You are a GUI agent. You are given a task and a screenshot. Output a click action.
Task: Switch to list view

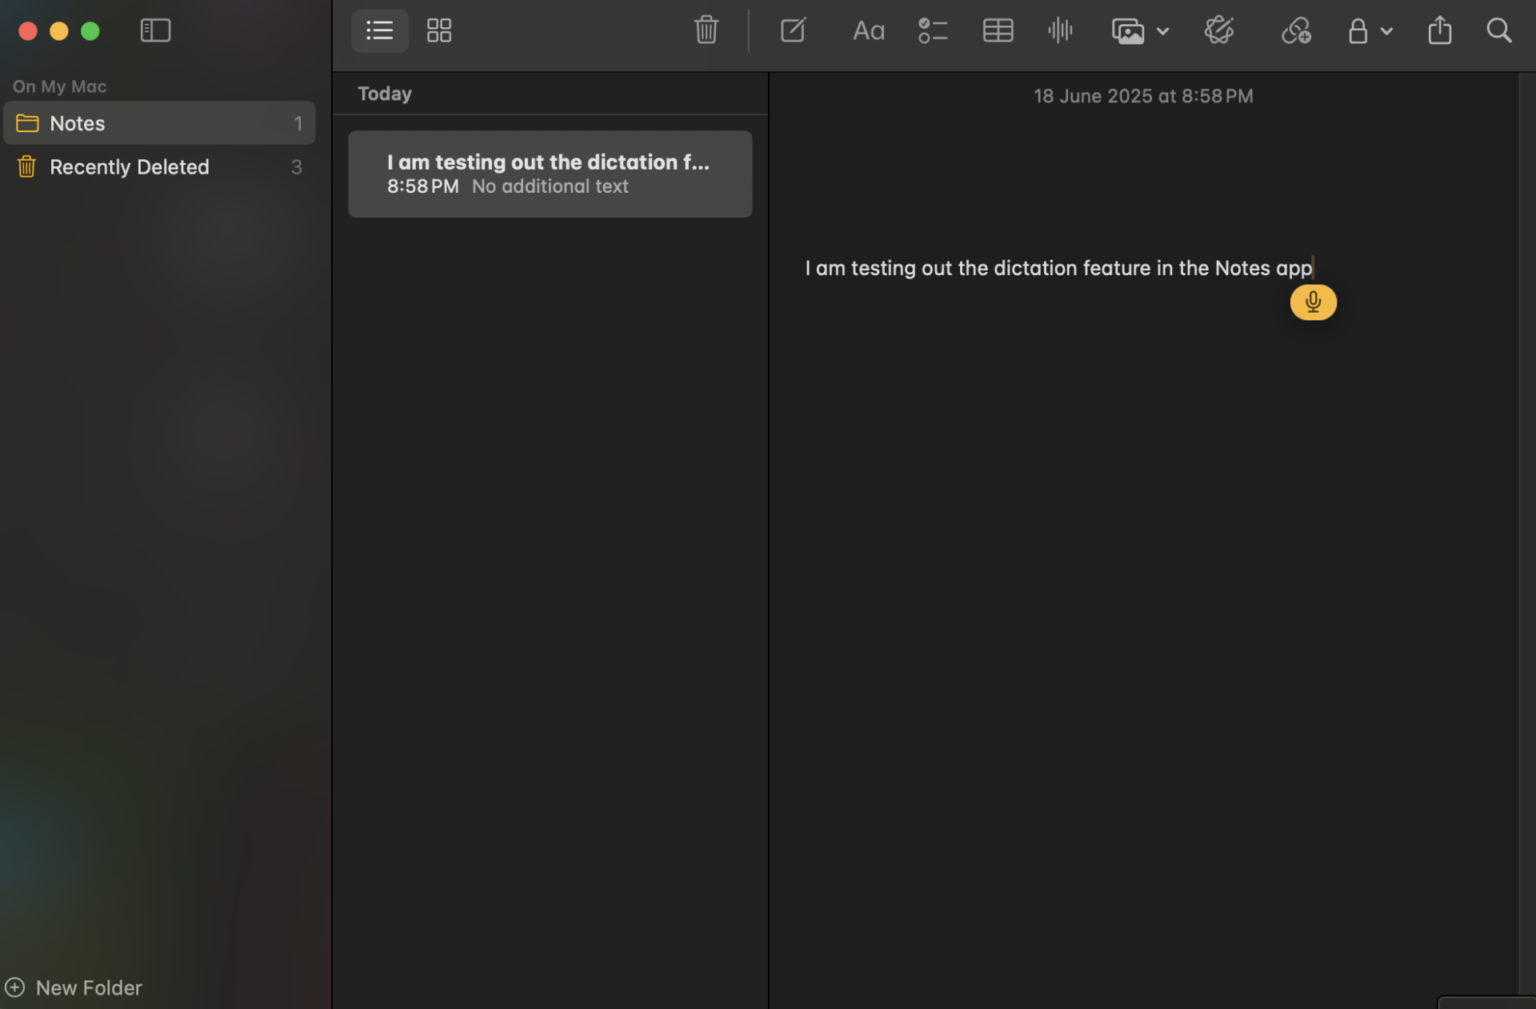[x=379, y=30]
